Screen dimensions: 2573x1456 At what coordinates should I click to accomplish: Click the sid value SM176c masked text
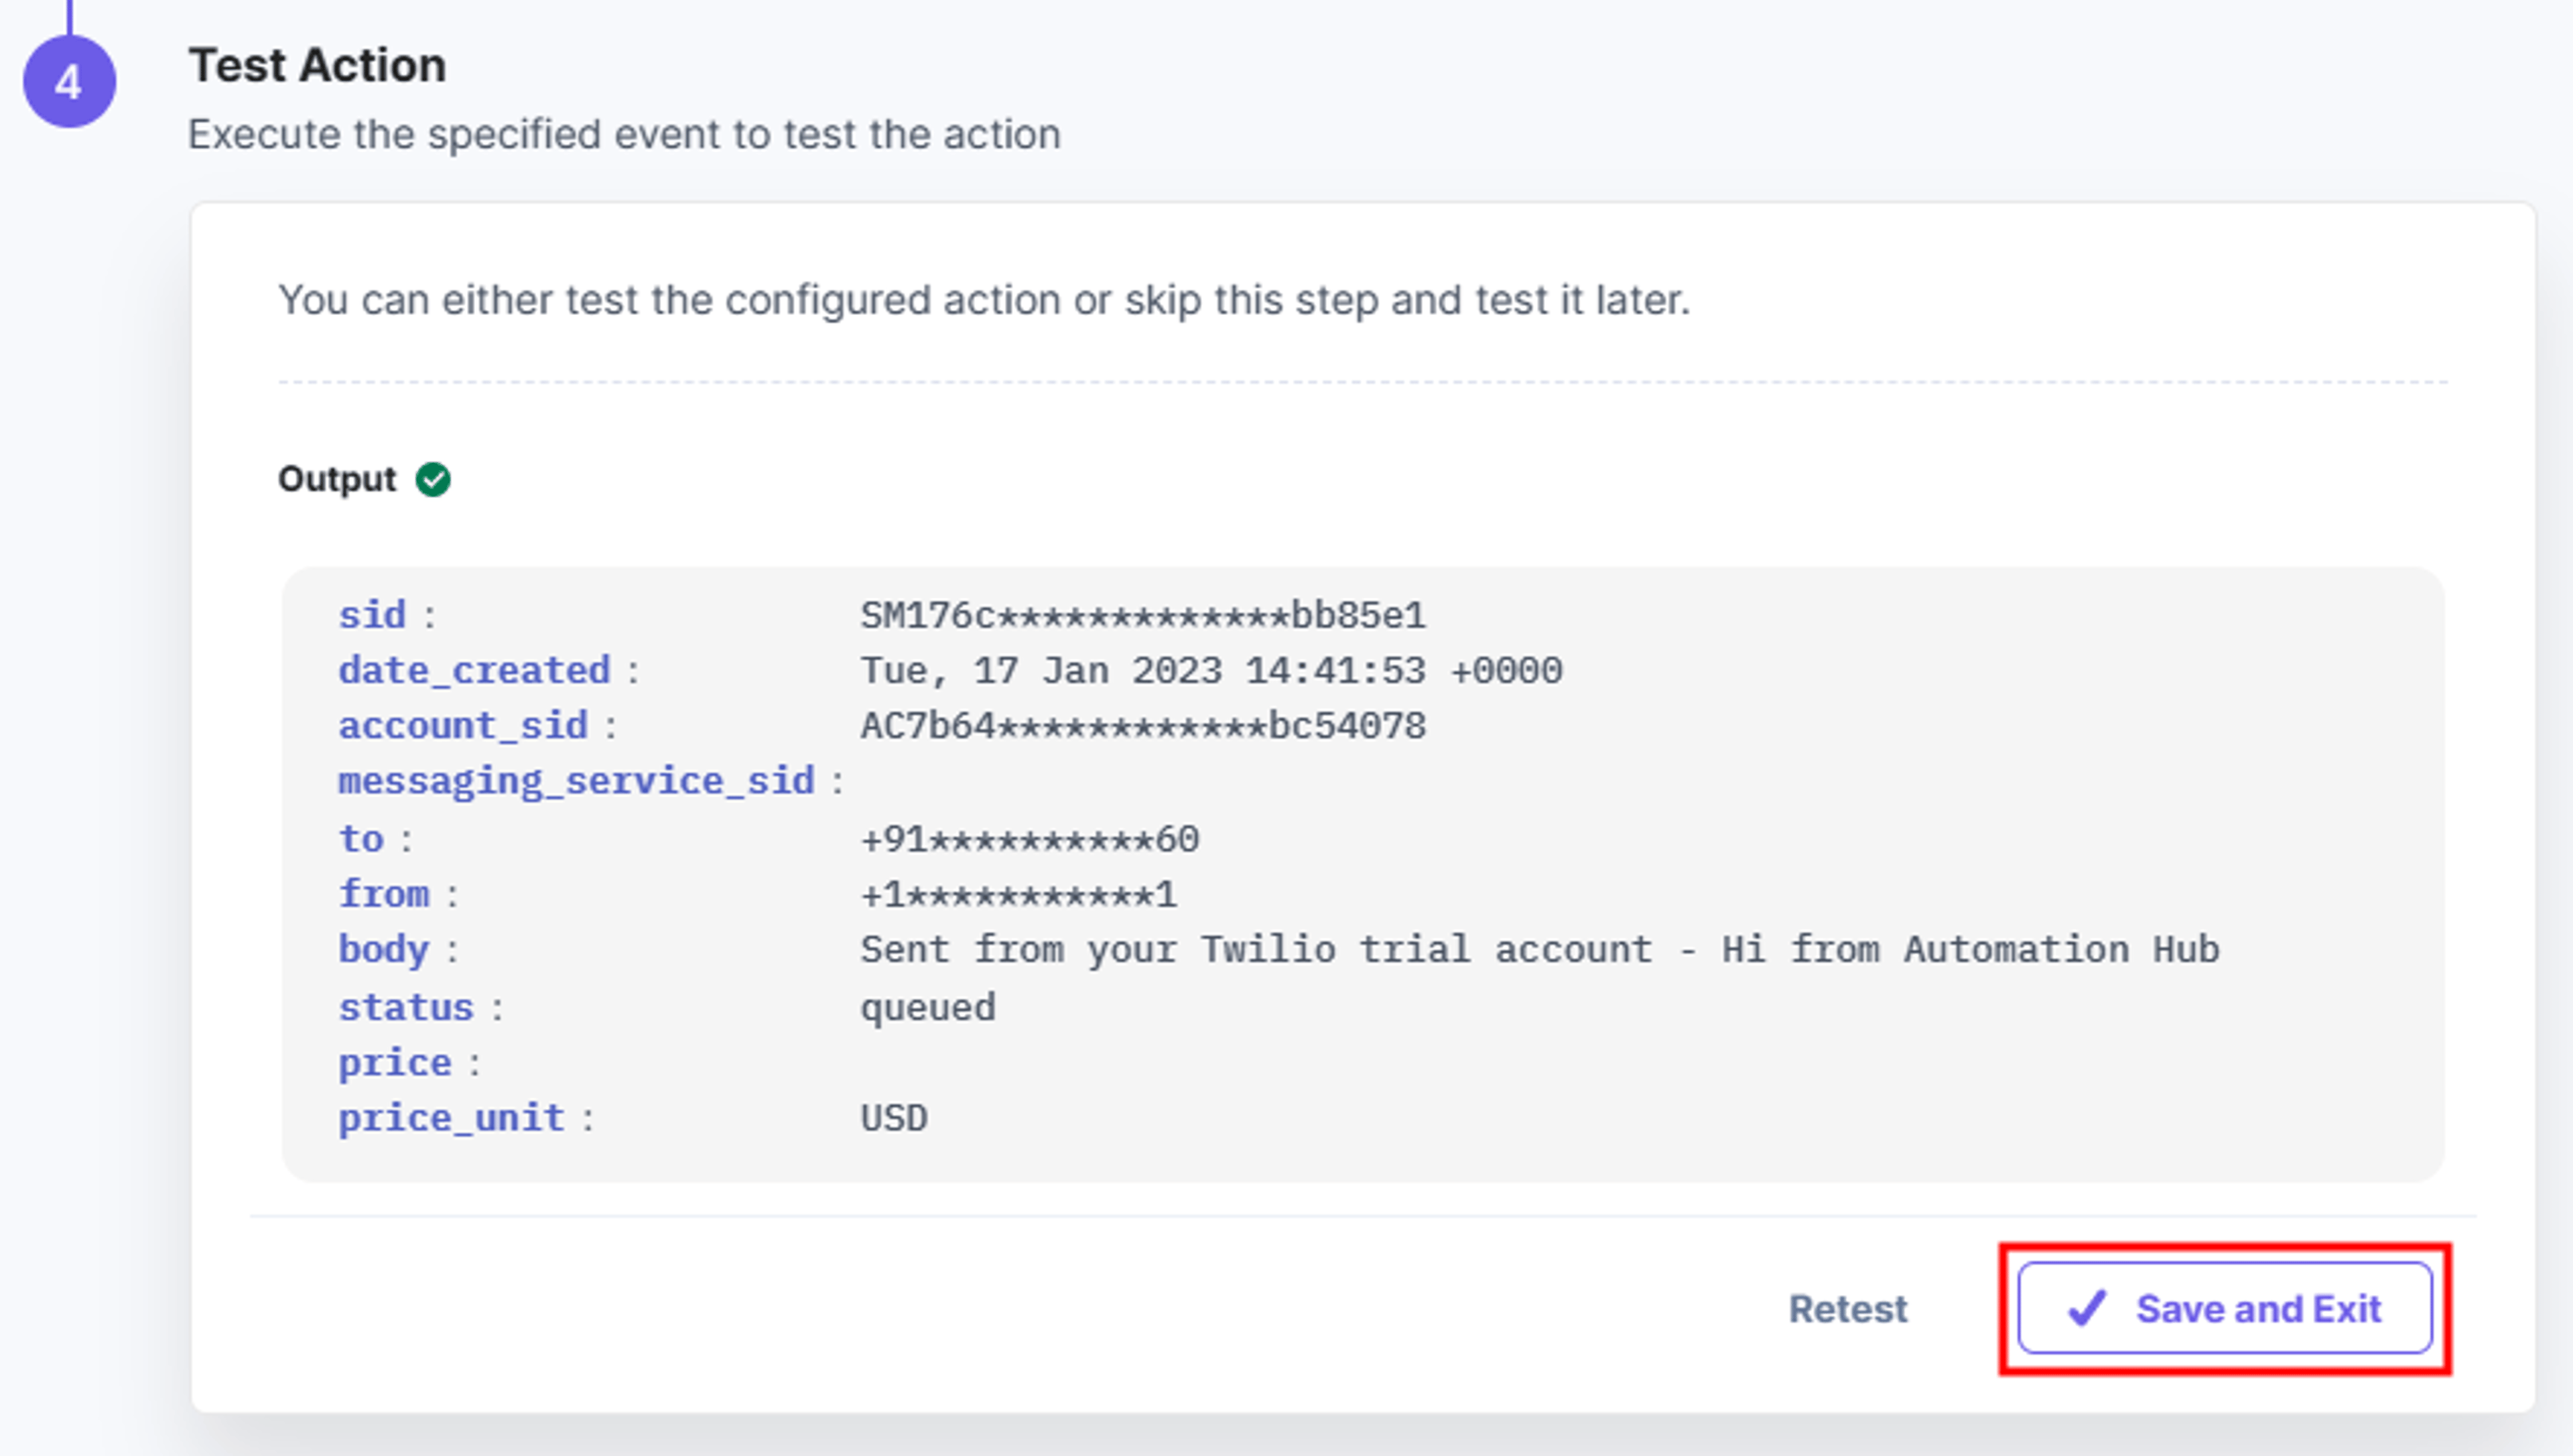(1143, 615)
